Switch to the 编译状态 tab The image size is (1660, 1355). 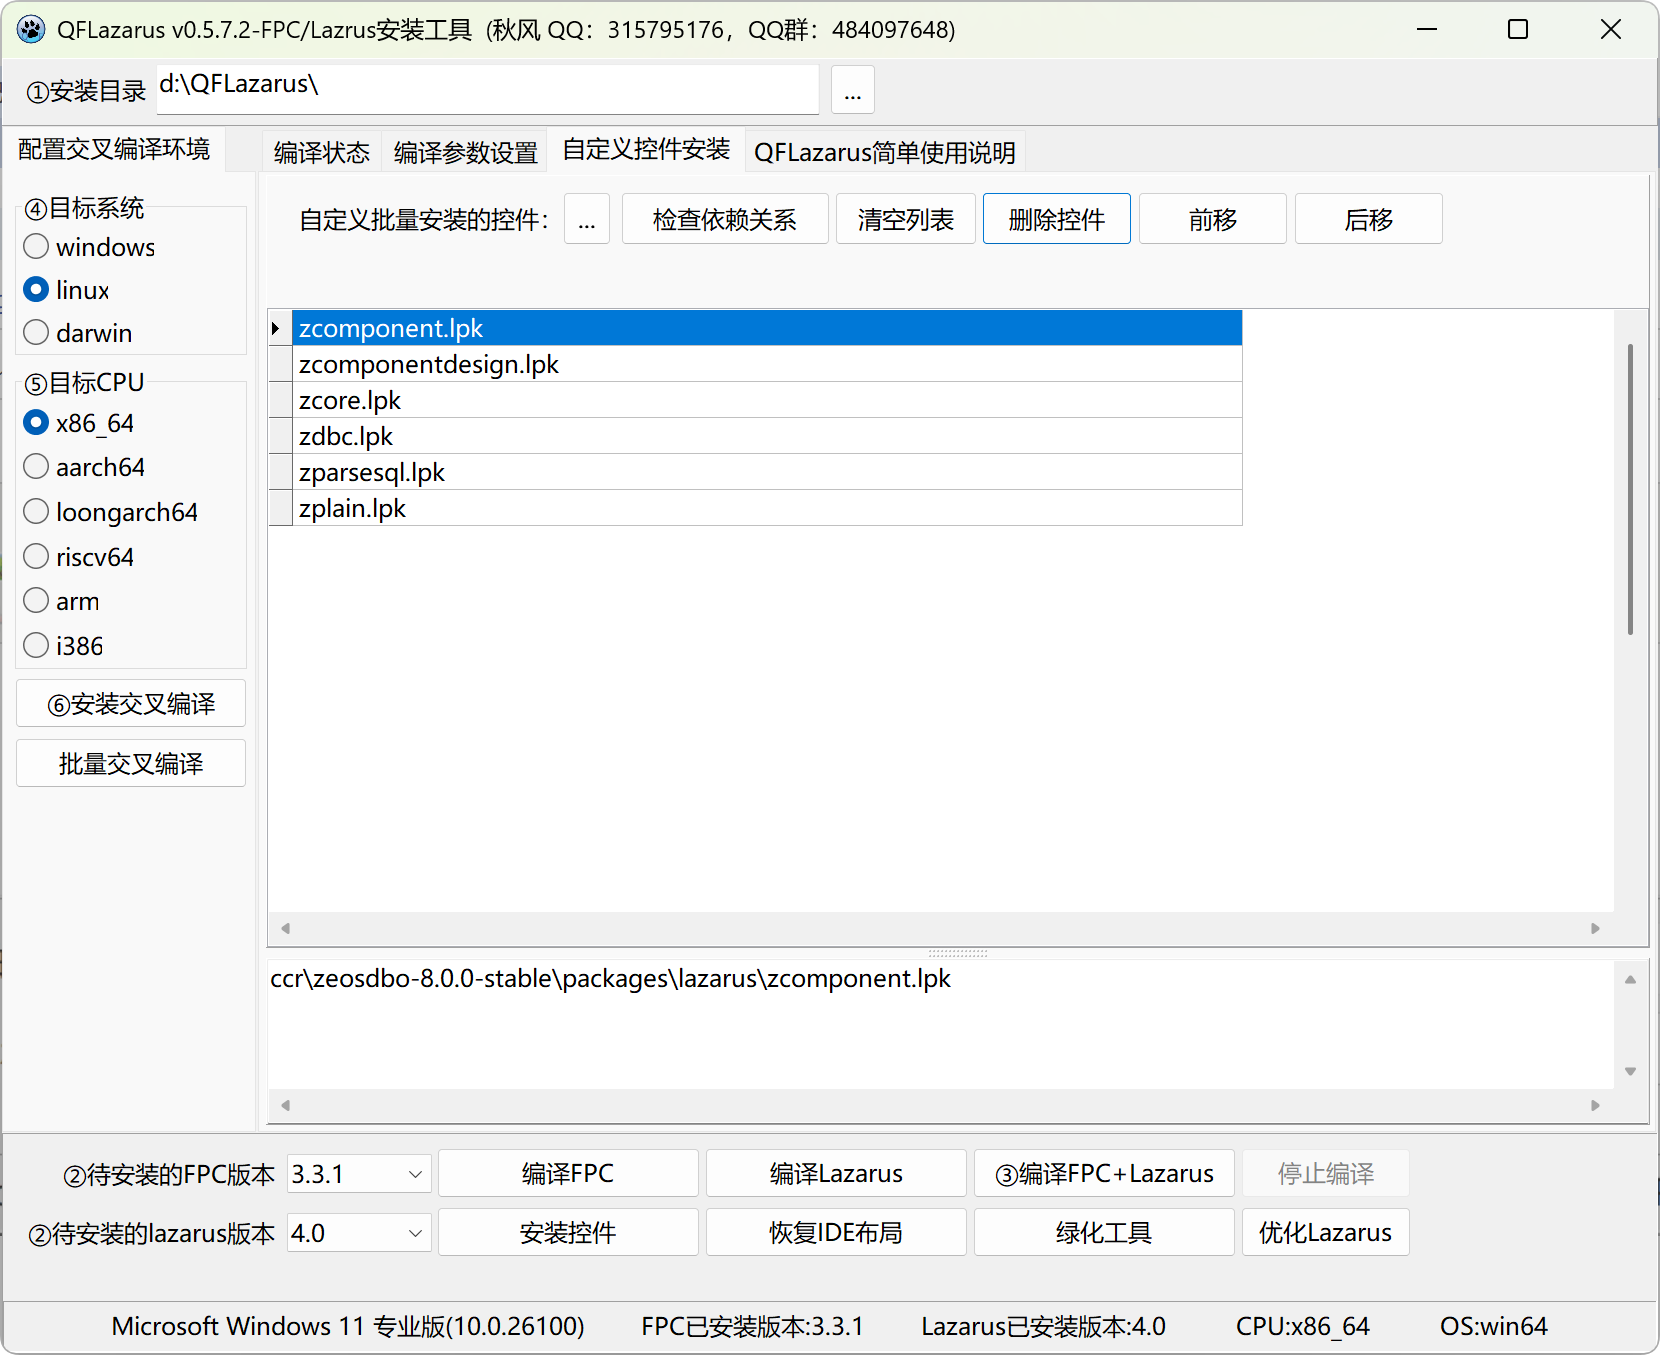(x=322, y=152)
